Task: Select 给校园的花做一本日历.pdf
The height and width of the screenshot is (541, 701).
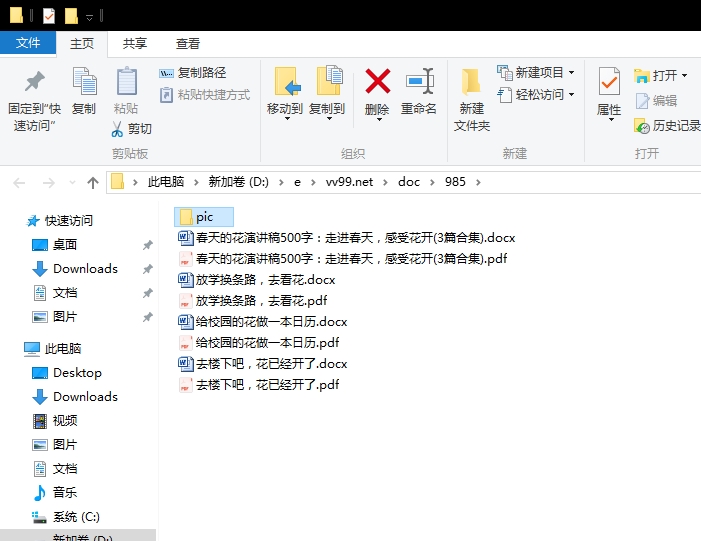Action: 258,342
